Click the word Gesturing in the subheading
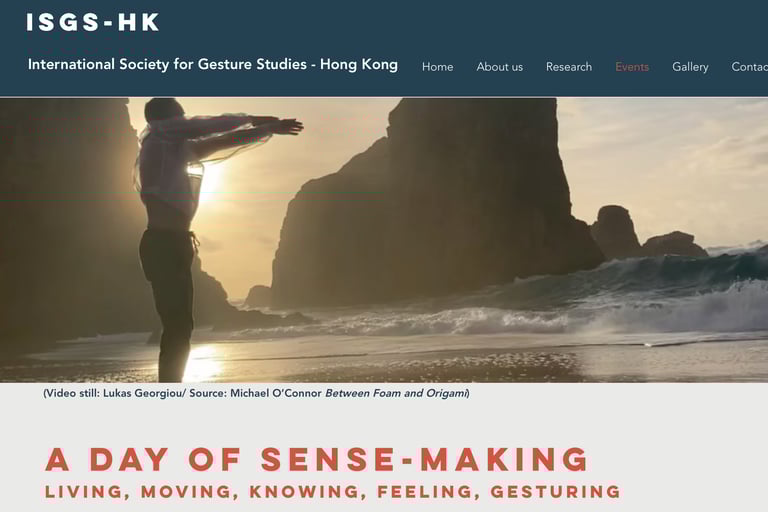Image resolution: width=768 pixels, height=512 pixels. click(556, 491)
